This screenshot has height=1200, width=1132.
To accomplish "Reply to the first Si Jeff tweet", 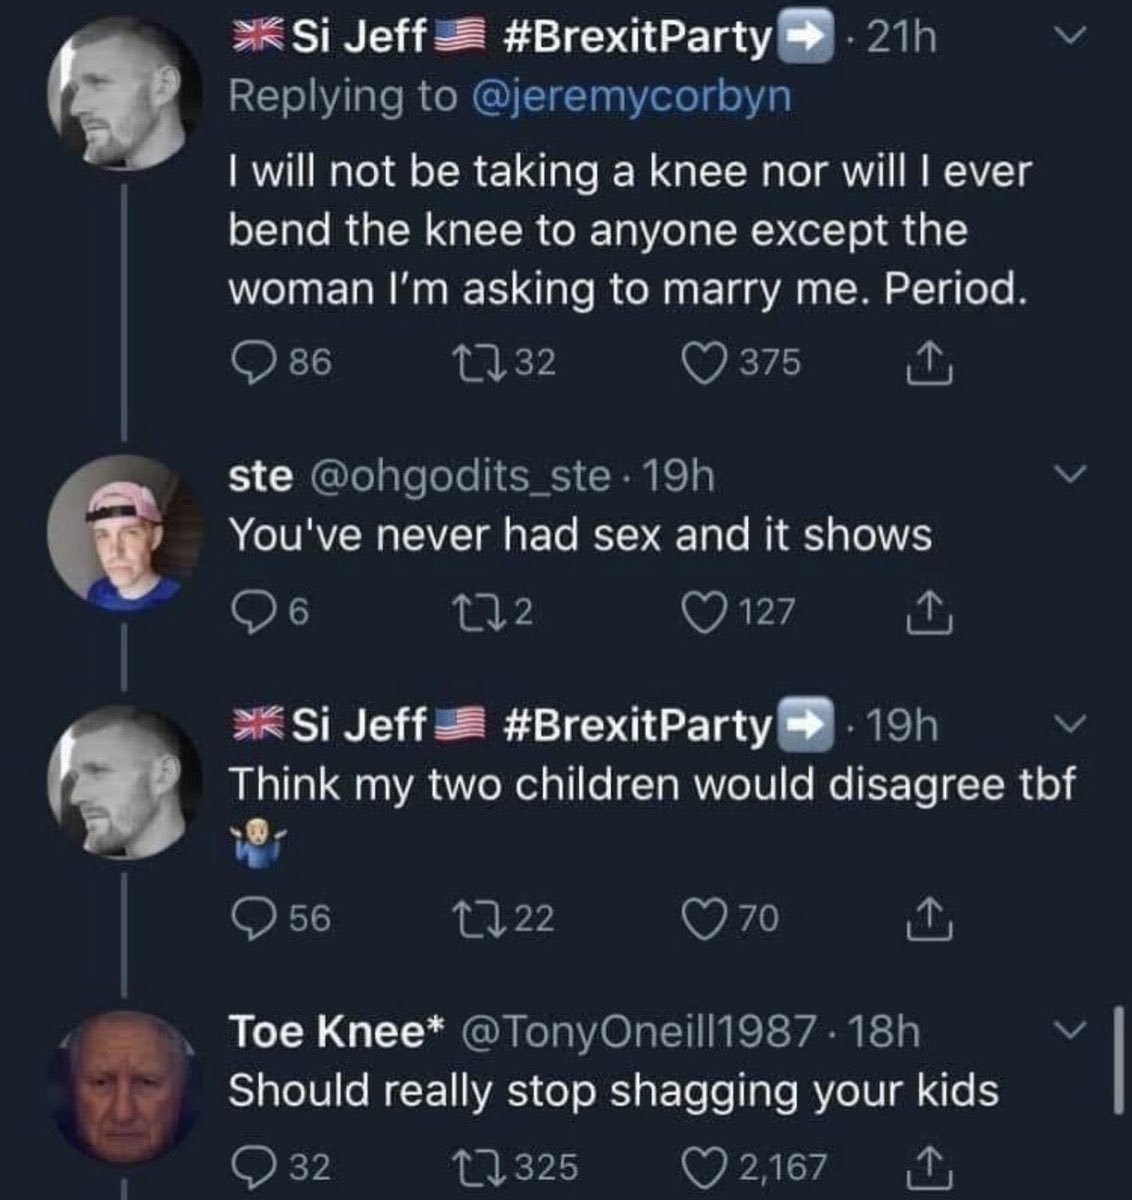I will point(252,362).
